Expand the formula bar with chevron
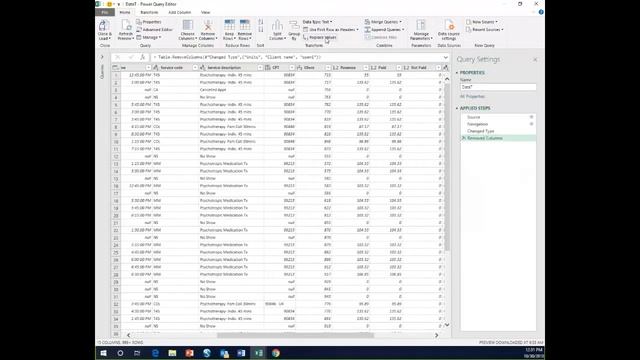640x360 pixels. [x=446, y=58]
